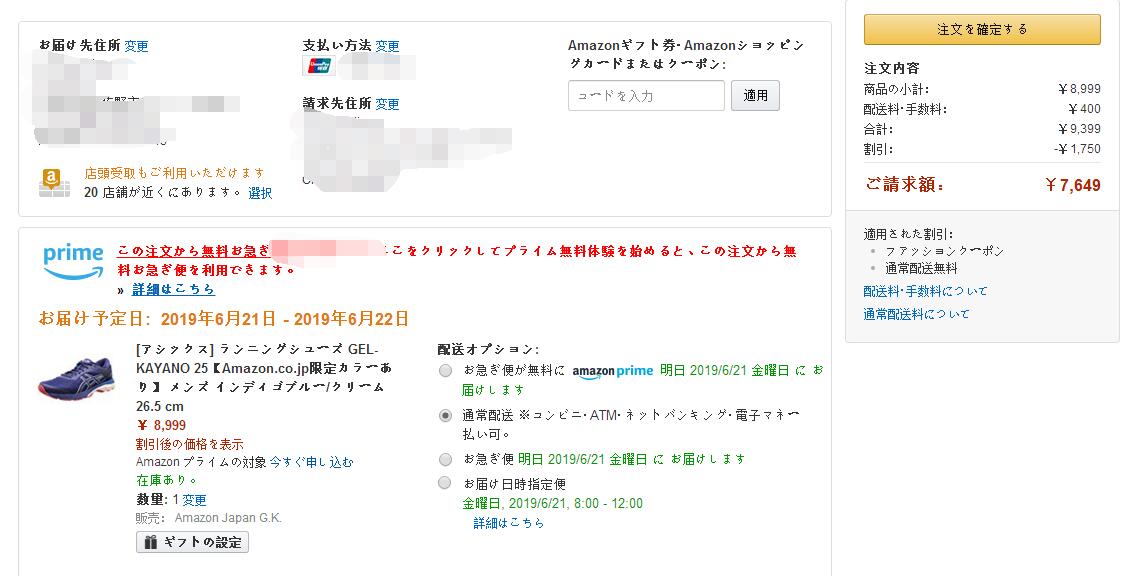Click the amazon prime logo beside free rush option
The width and height of the screenshot is (1138, 576).
pyautogui.click(x=613, y=371)
